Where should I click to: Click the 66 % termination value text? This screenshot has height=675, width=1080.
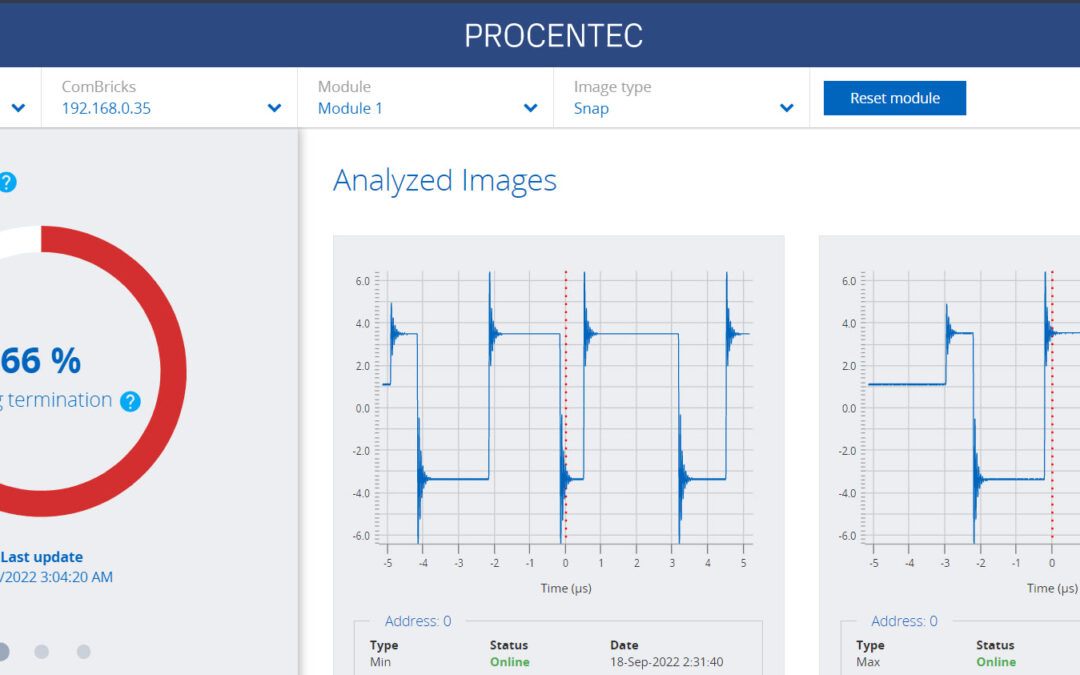(x=40, y=360)
